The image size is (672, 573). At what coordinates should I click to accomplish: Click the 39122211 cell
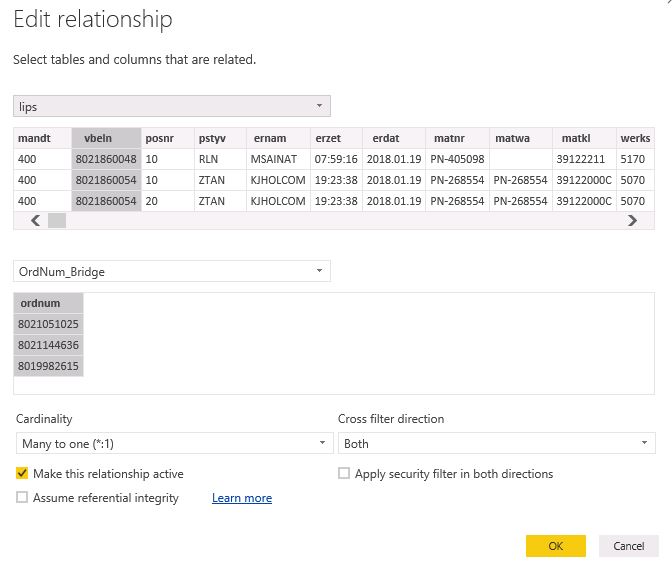[585, 159]
